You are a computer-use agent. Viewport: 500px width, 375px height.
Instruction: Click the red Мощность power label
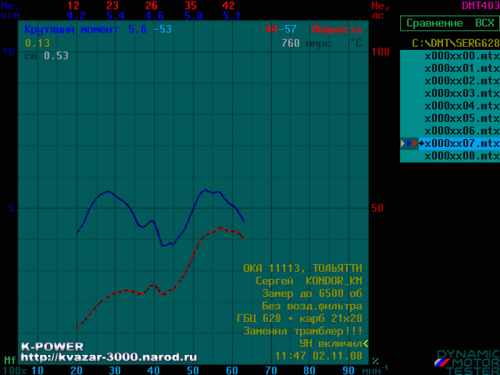click(x=337, y=29)
